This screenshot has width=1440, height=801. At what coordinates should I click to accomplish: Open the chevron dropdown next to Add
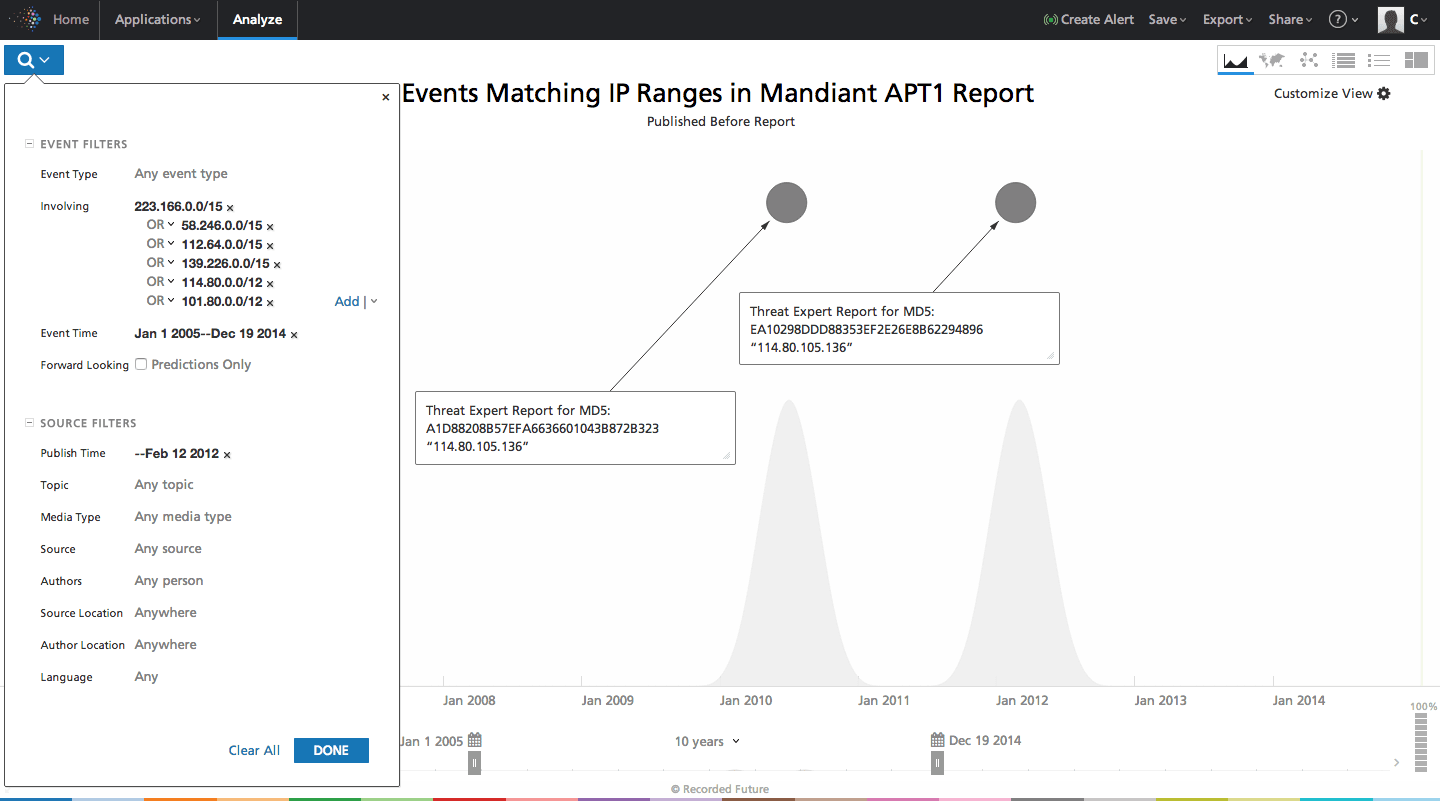pyautogui.click(x=374, y=301)
